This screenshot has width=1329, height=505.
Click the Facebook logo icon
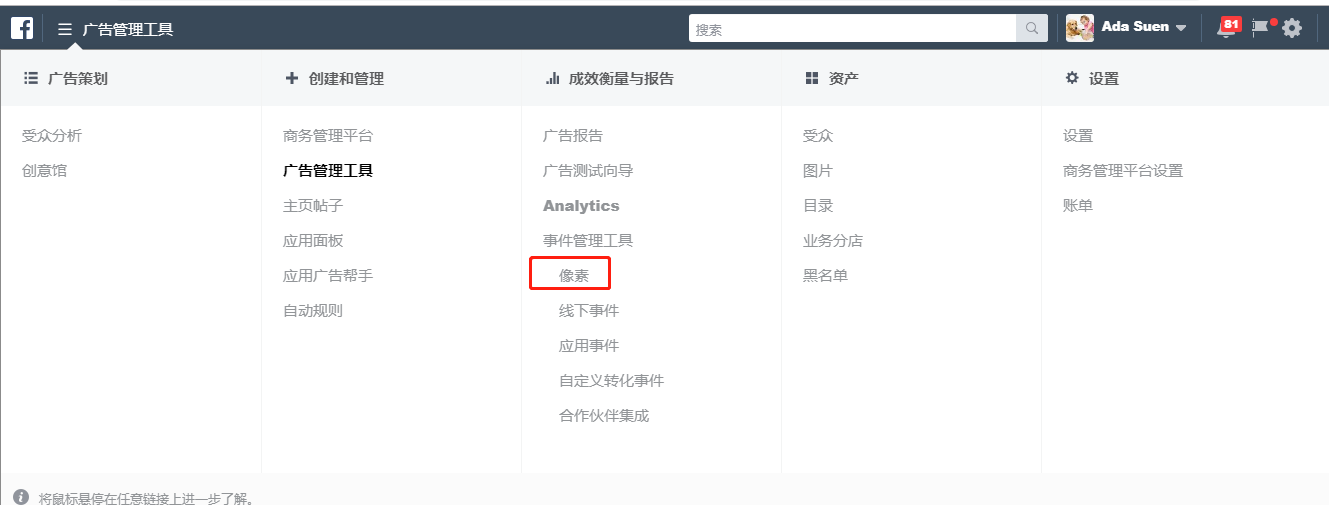tap(22, 28)
